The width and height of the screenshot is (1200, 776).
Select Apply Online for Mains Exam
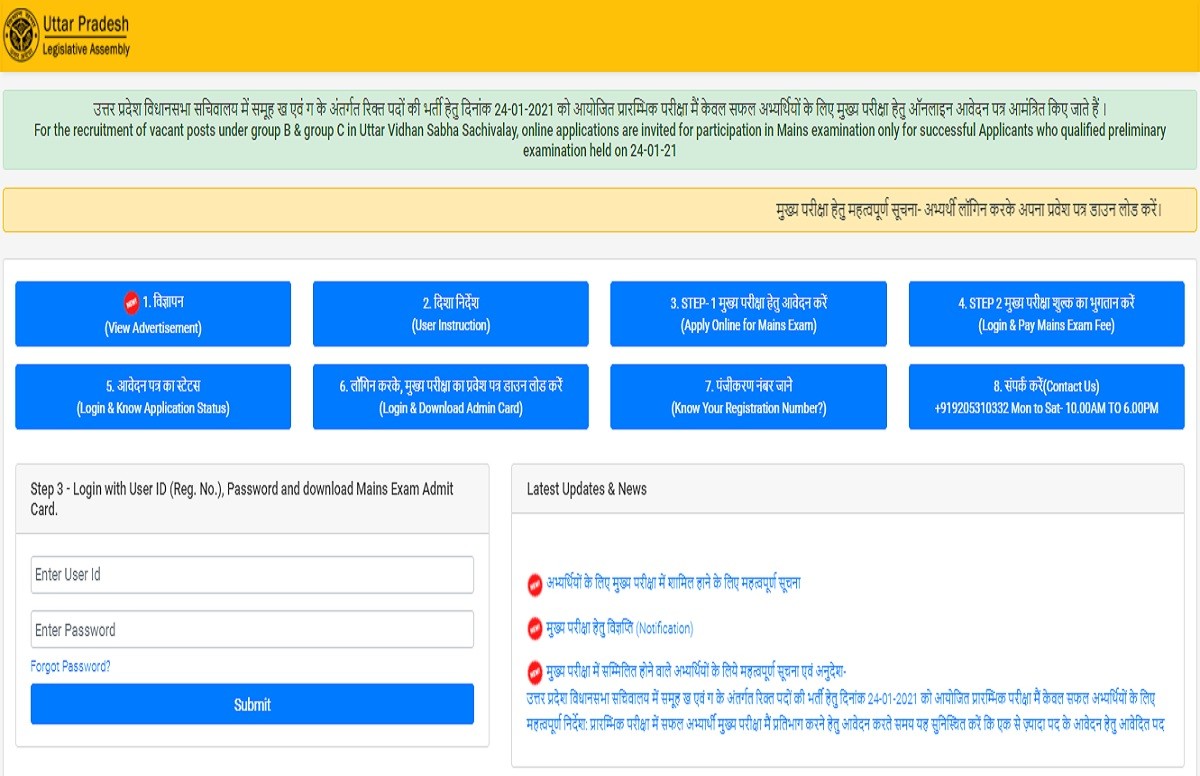pos(748,314)
